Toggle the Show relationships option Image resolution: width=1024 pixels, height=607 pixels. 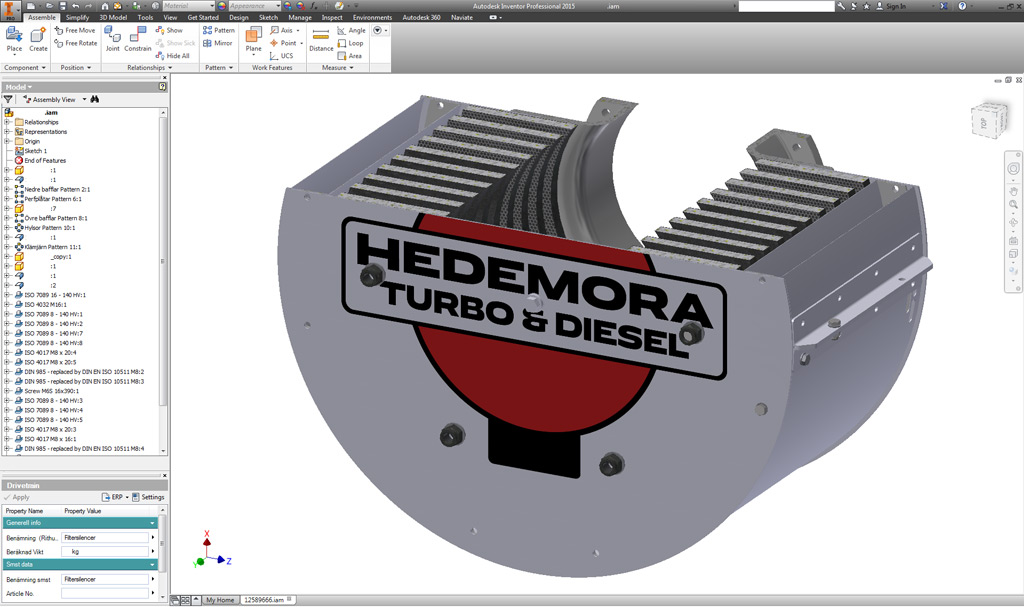[169, 30]
